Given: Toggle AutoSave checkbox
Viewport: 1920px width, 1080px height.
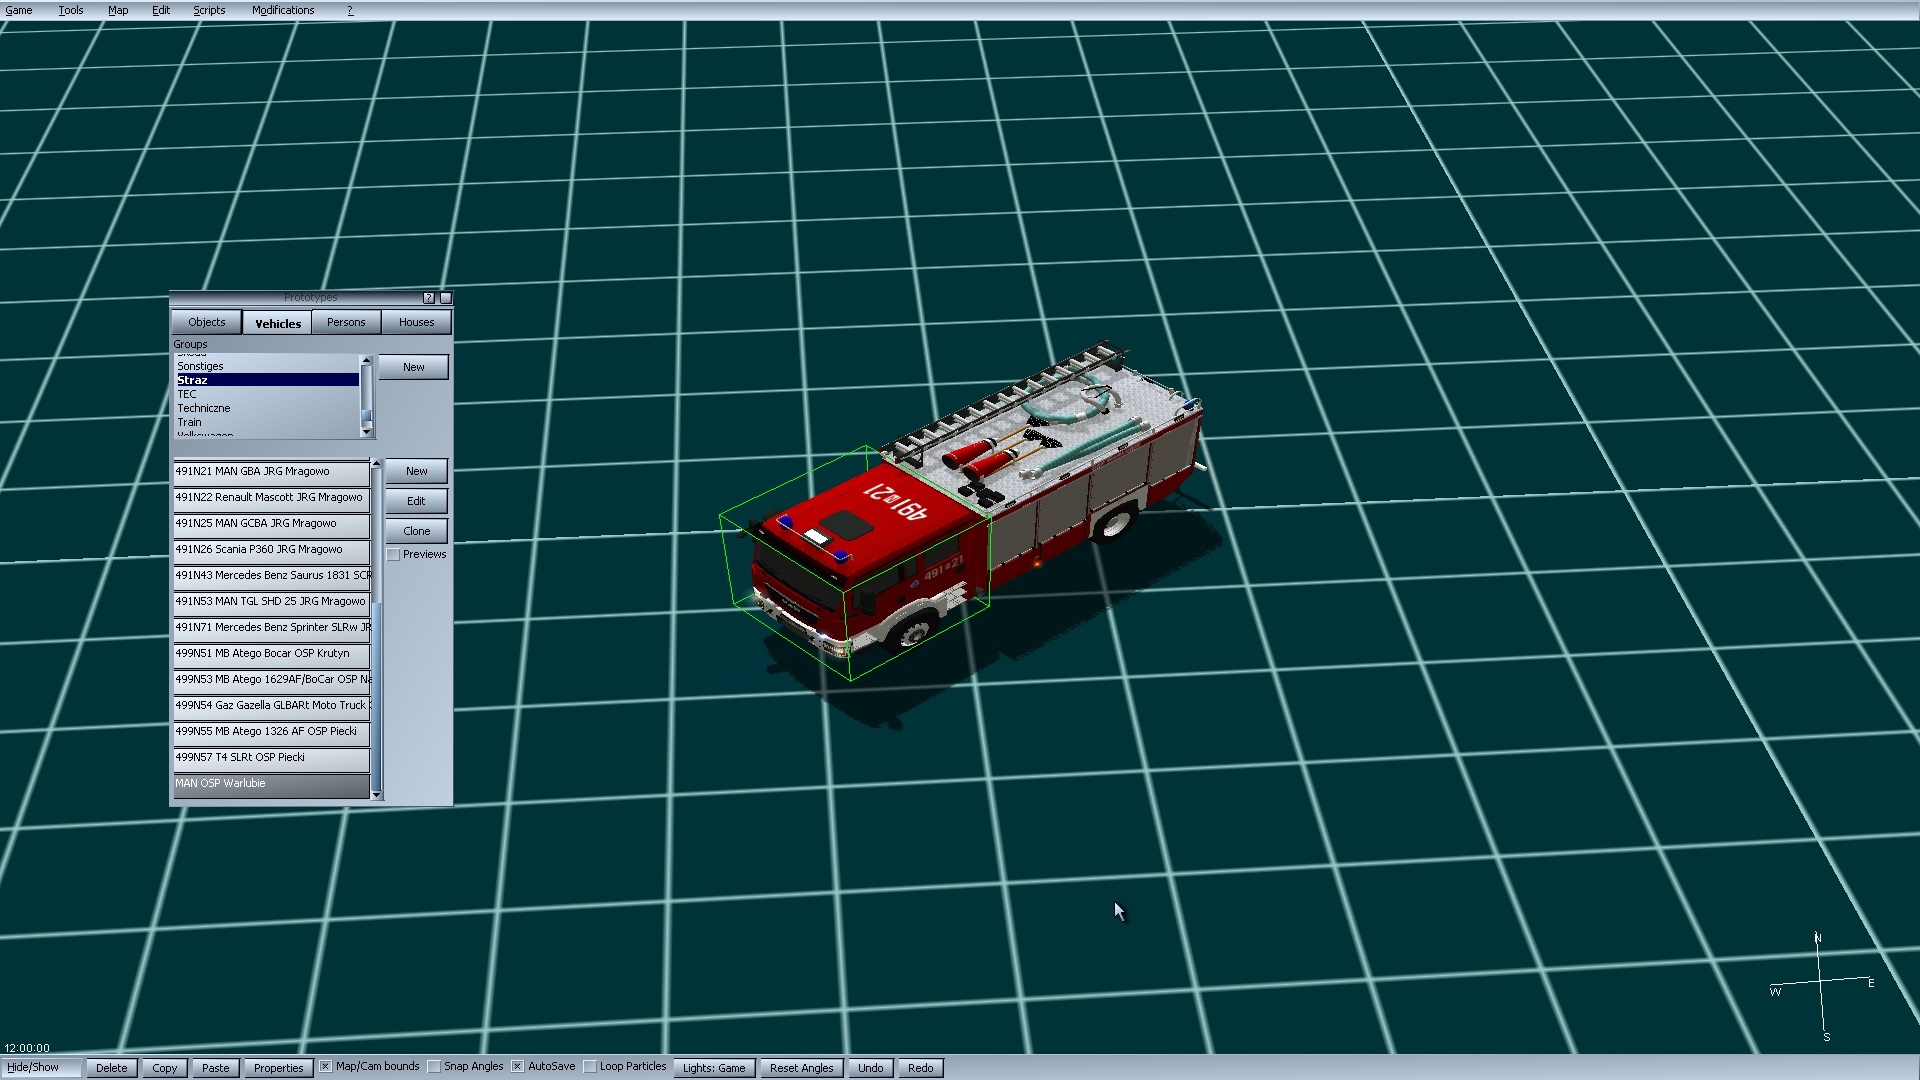Looking at the screenshot, I should click(x=518, y=1067).
